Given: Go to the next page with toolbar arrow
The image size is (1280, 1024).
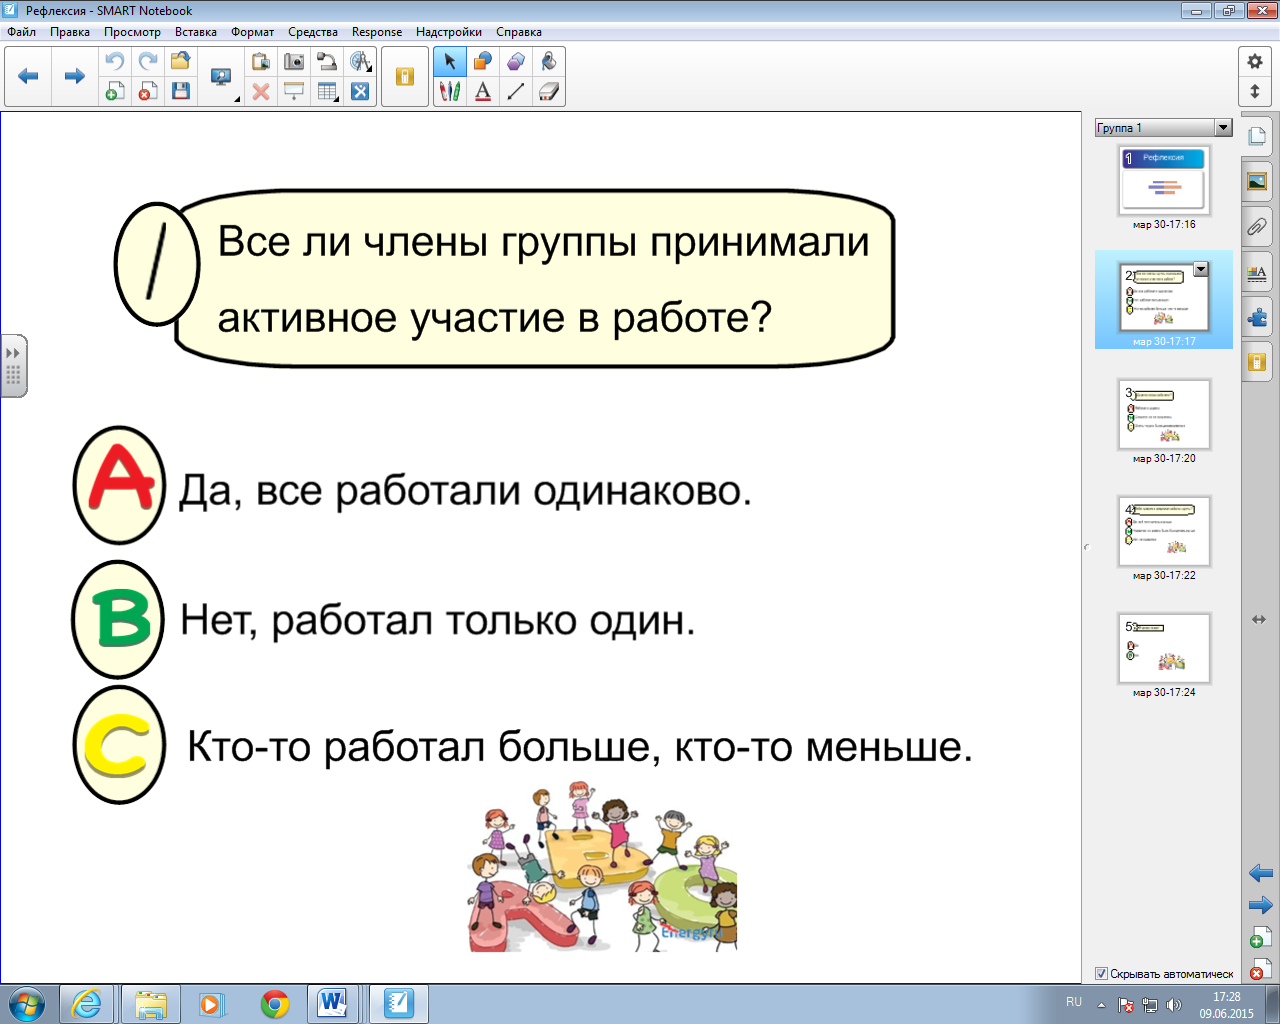Looking at the screenshot, I should [75, 76].
